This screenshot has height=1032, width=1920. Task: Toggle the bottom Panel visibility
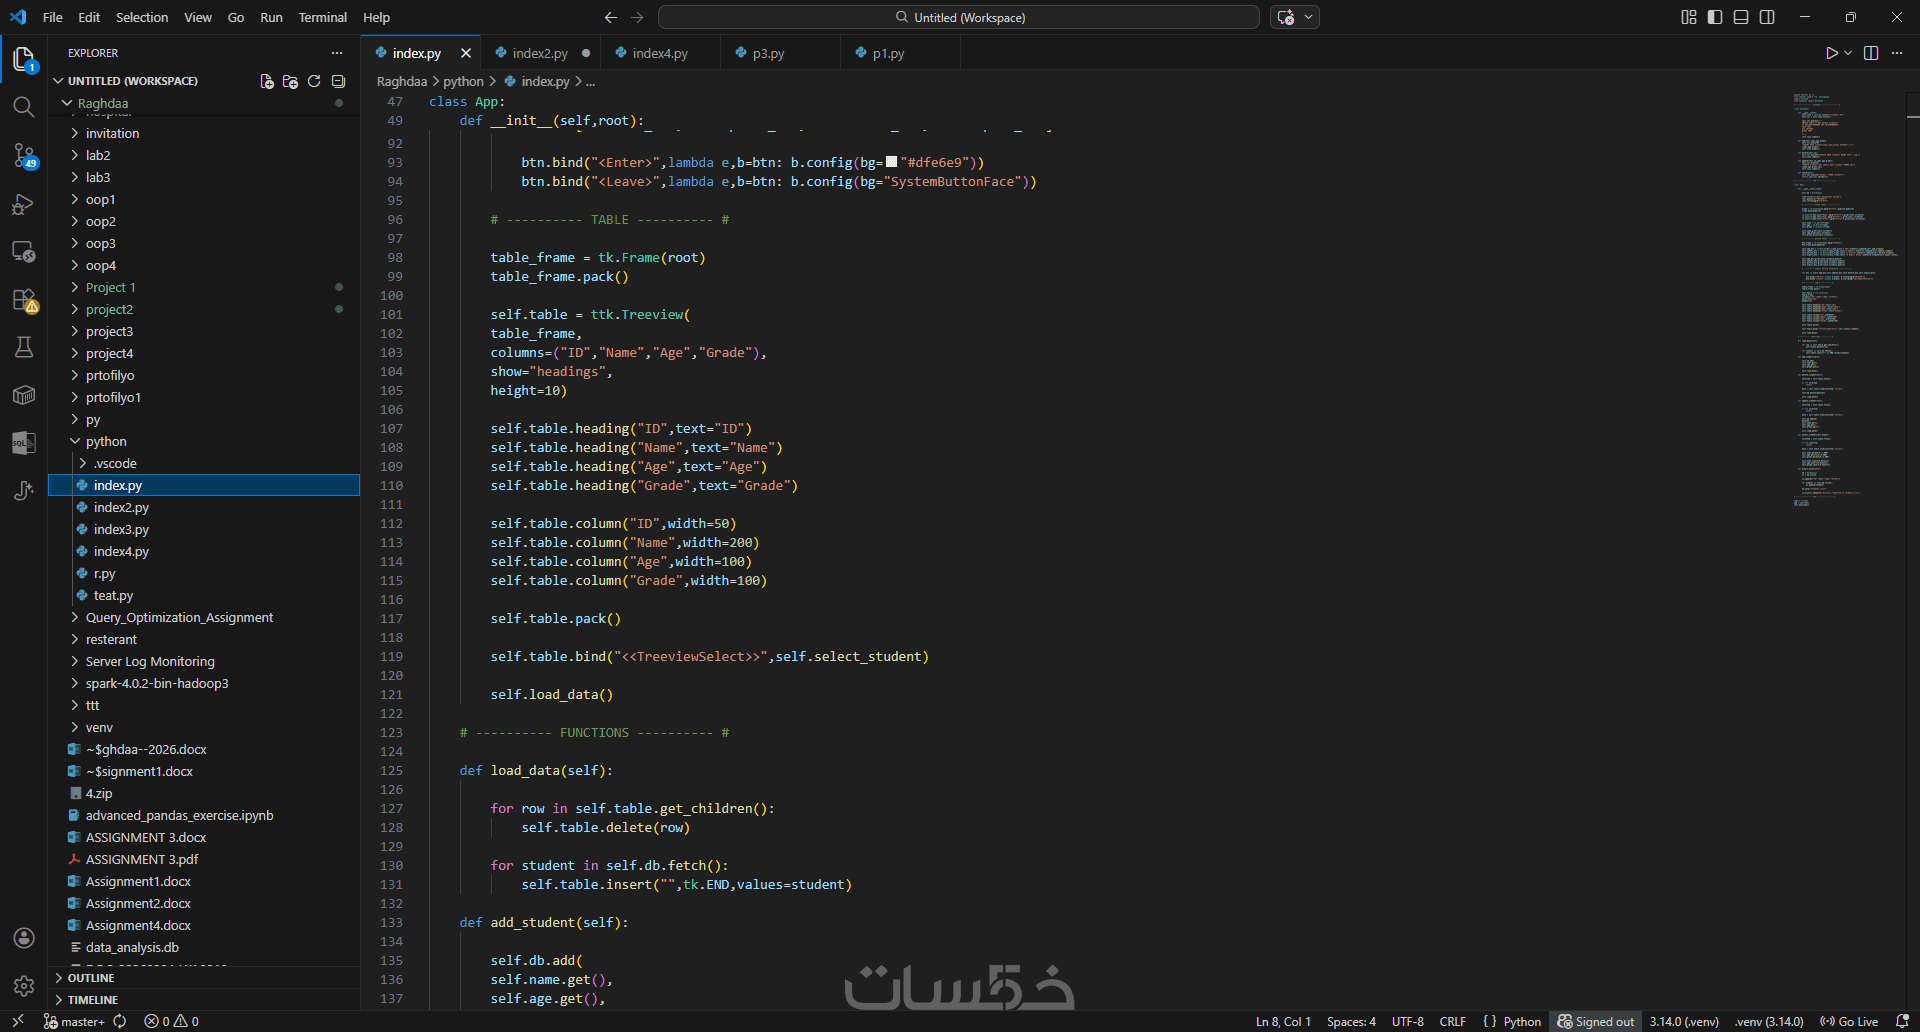1741,17
